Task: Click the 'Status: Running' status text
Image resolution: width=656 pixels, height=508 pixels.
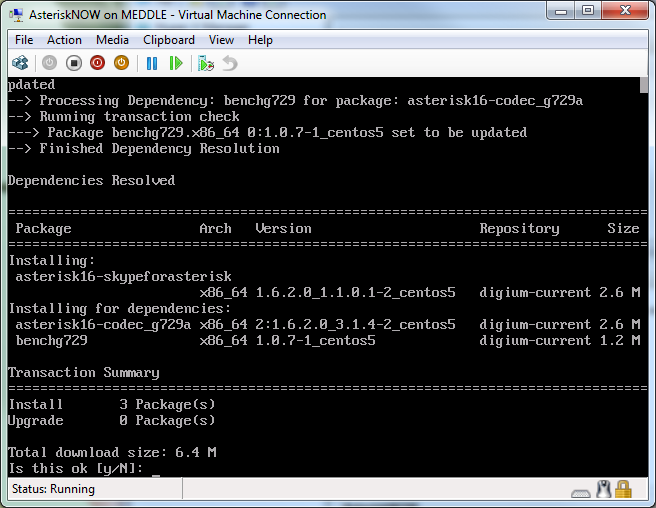Action: 53,489
